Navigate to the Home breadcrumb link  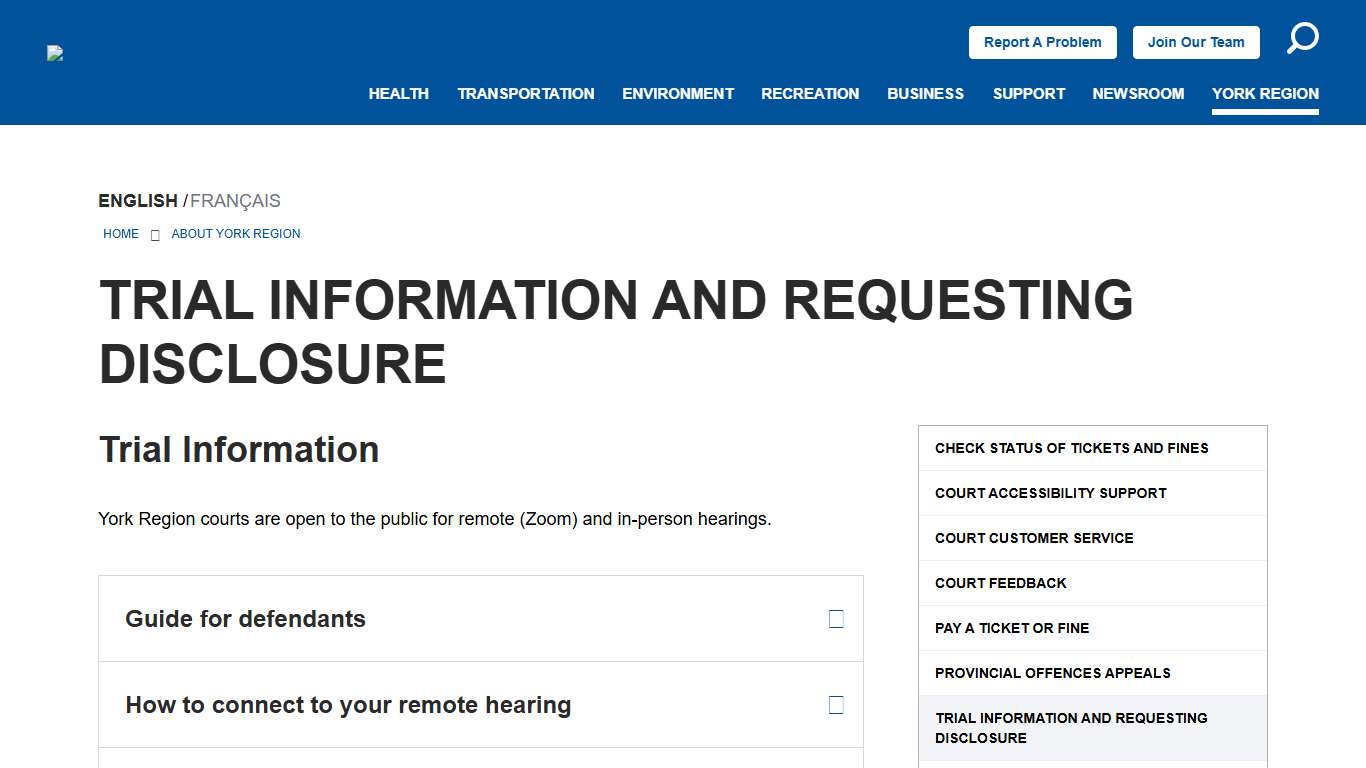(121, 234)
